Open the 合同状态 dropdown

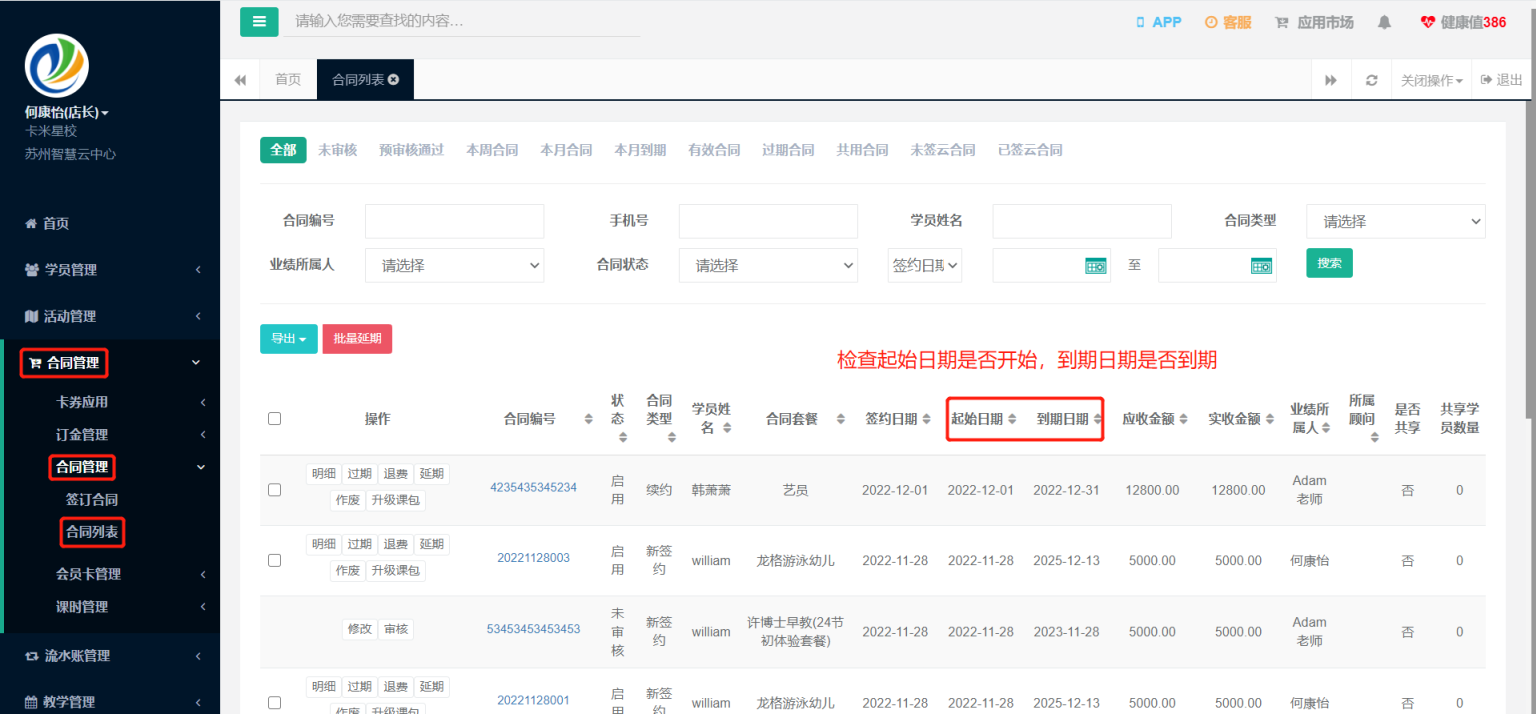point(768,265)
